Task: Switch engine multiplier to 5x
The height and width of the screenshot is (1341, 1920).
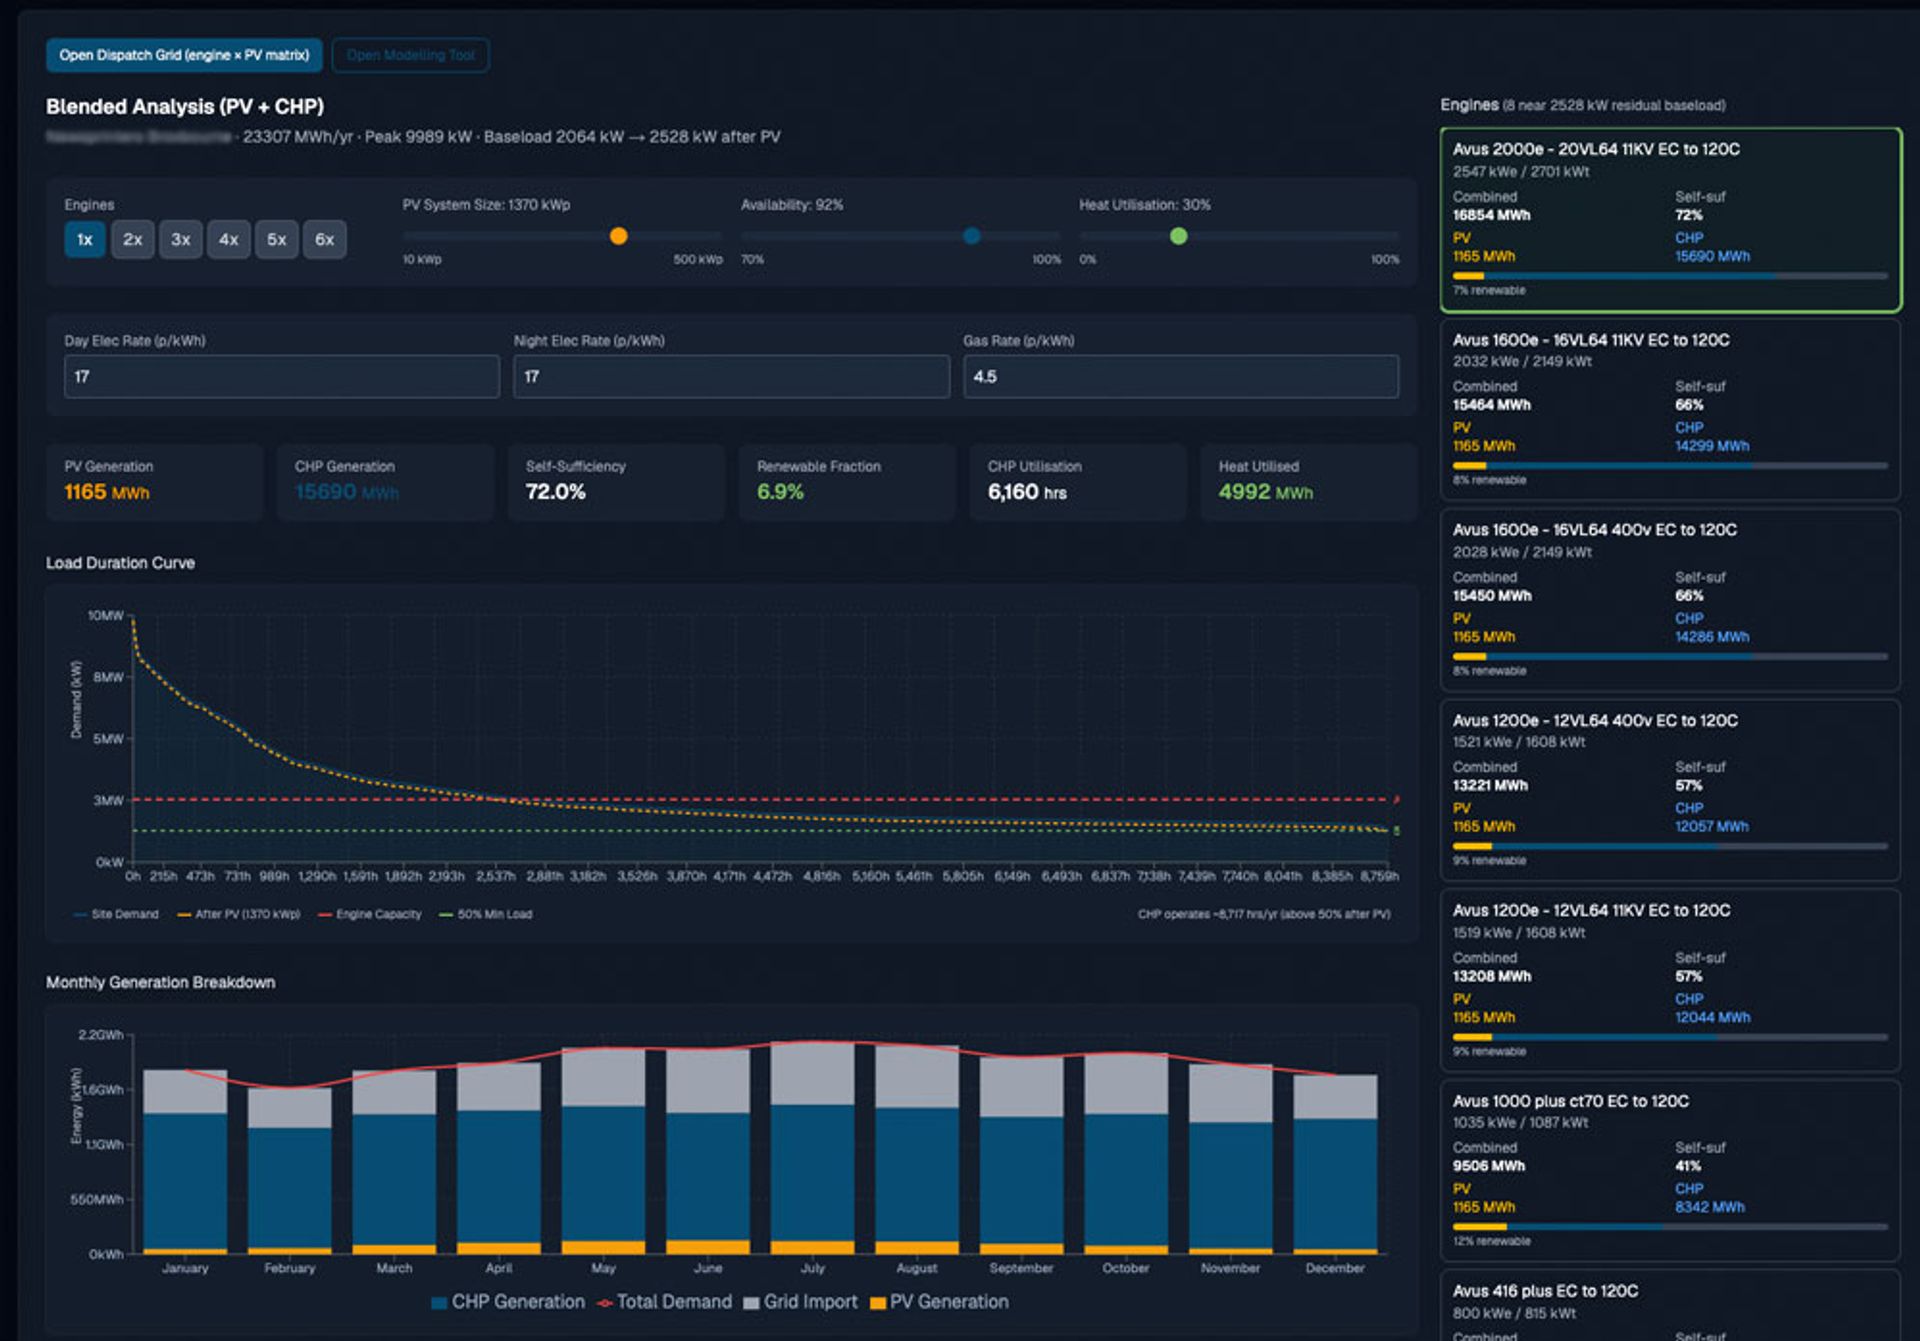Action: point(277,240)
